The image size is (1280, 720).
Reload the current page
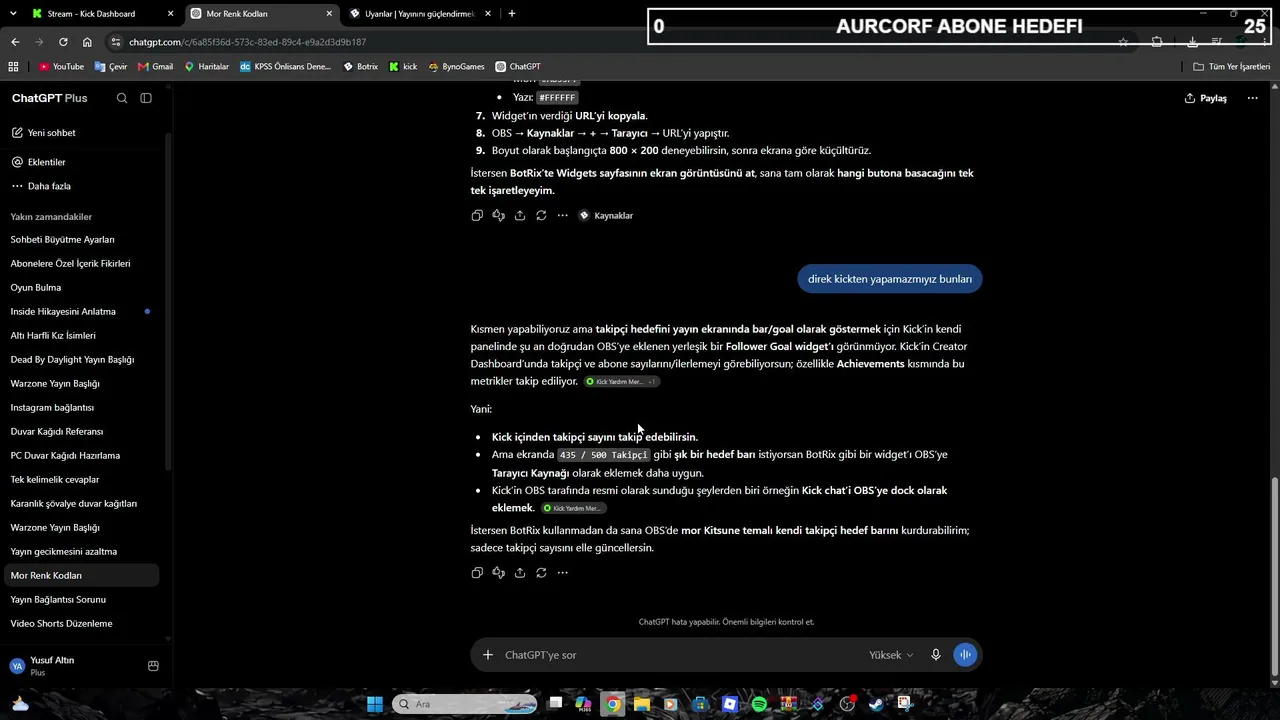[x=63, y=42]
